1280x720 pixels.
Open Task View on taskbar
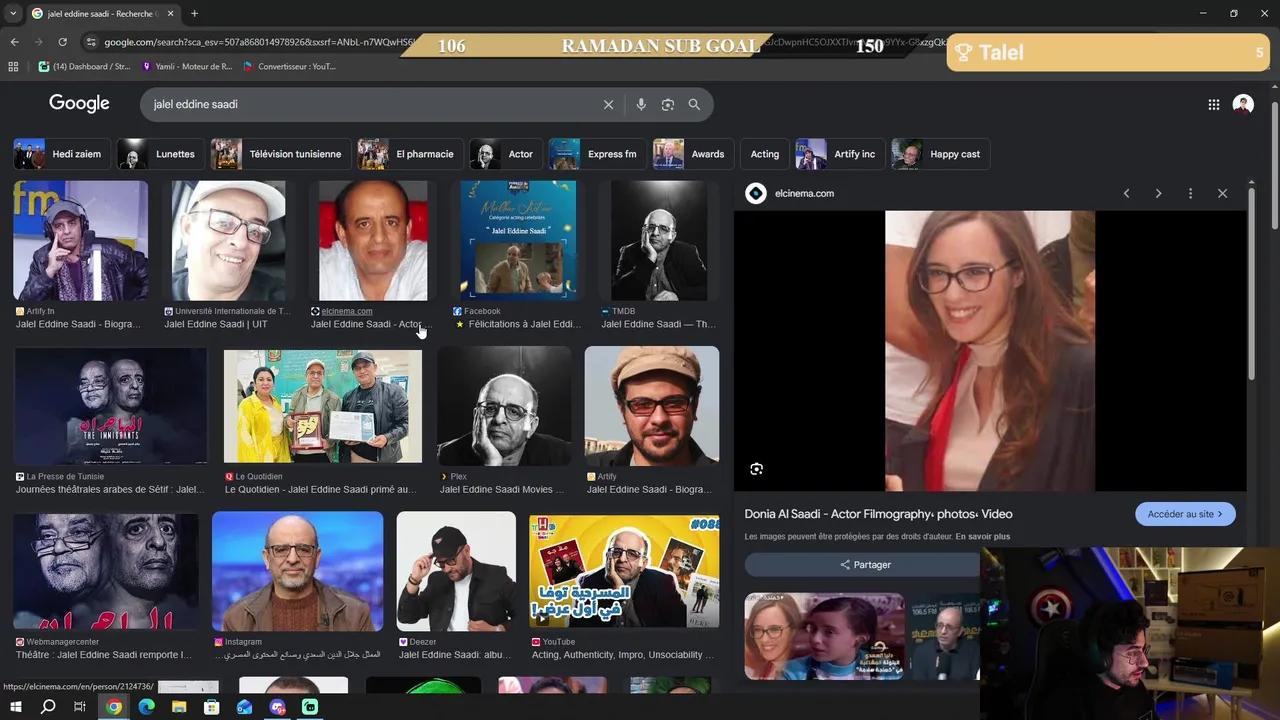point(80,707)
